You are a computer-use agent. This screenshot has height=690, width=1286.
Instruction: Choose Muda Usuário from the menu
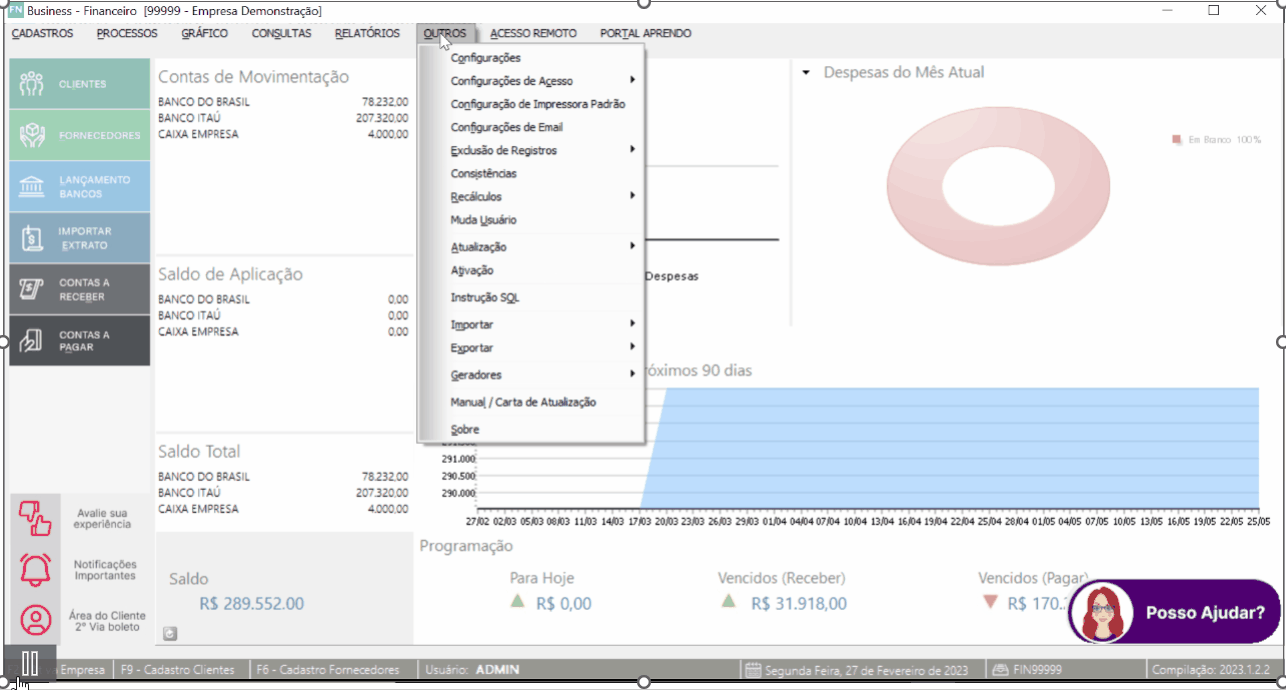point(484,220)
